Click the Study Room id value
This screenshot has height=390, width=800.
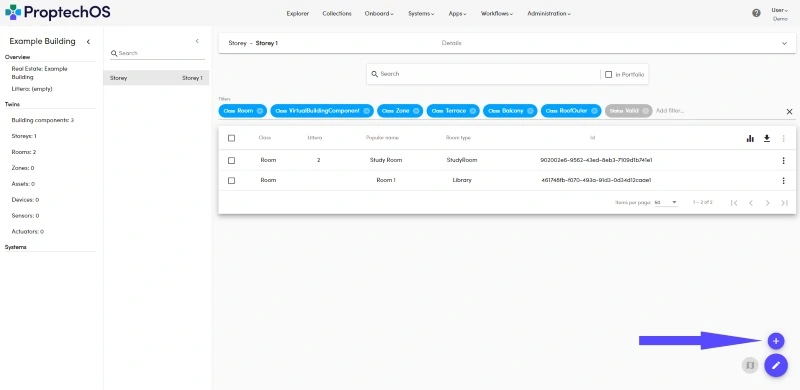click(596, 160)
